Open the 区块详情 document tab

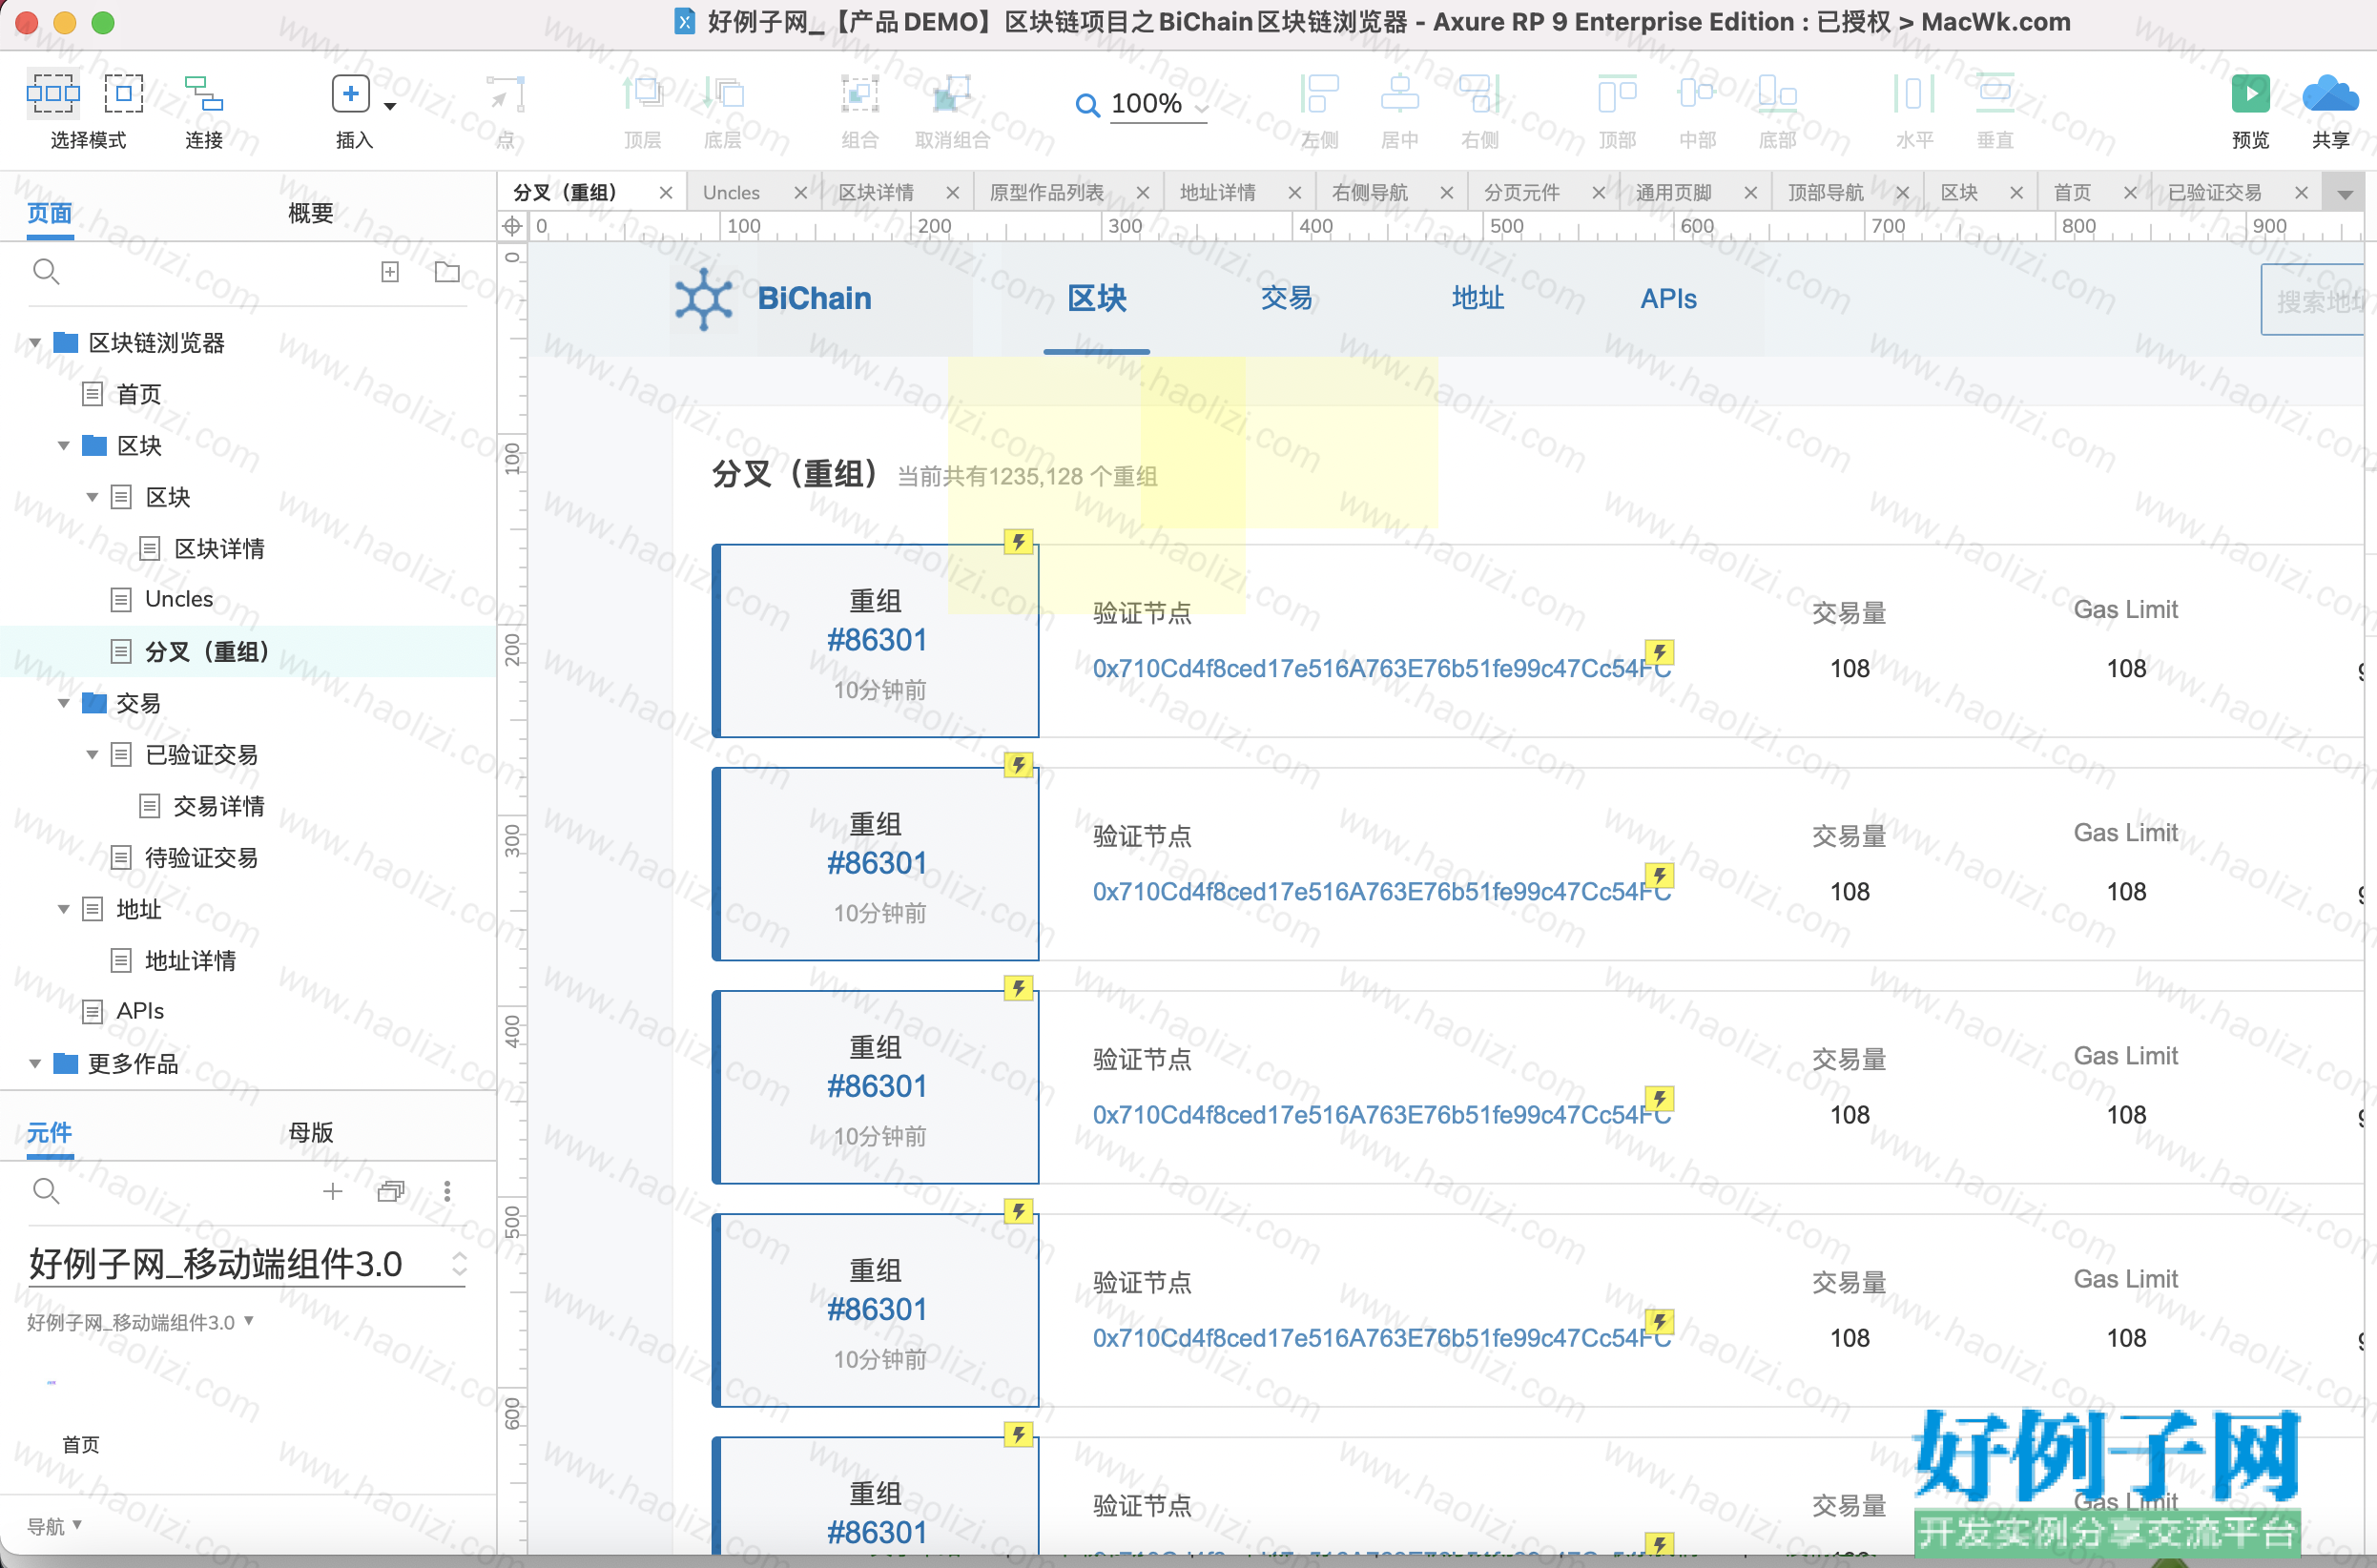coord(876,192)
